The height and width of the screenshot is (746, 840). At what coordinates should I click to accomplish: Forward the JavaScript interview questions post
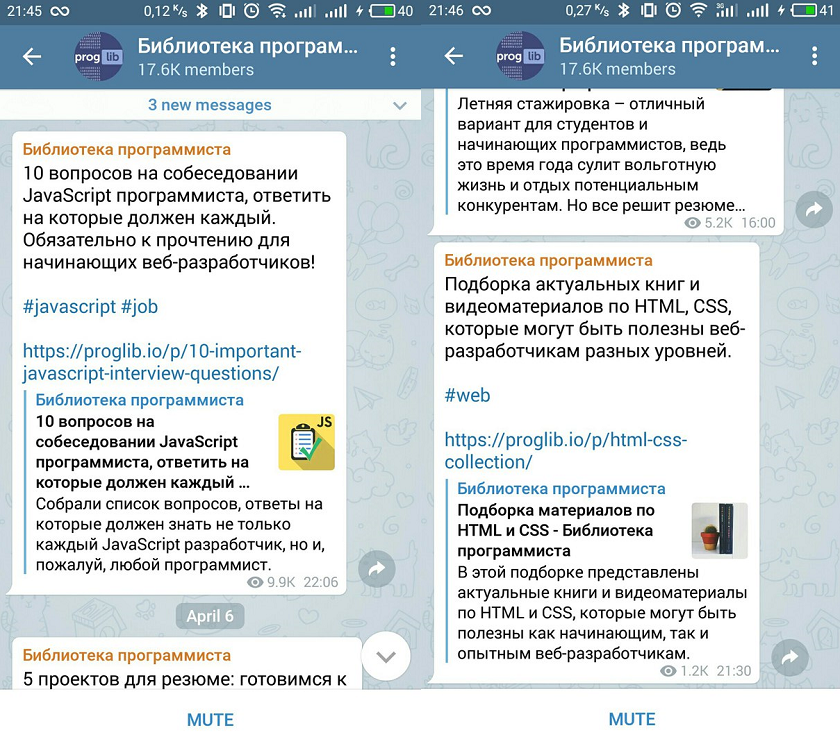point(377,569)
